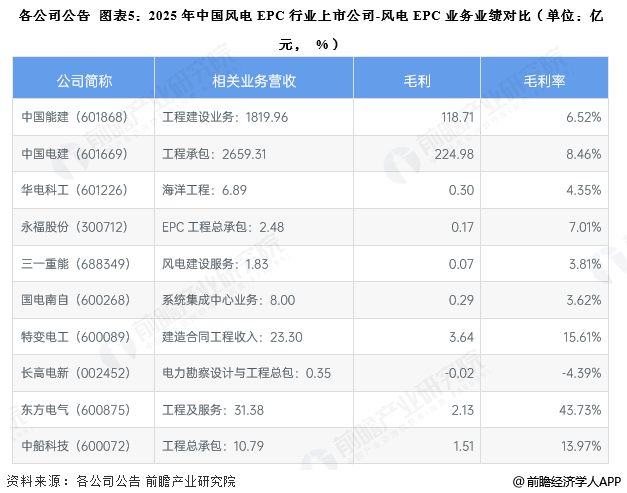Click the margin value 4.35%
This screenshot has width=627, height=493.
coord(583,190)
